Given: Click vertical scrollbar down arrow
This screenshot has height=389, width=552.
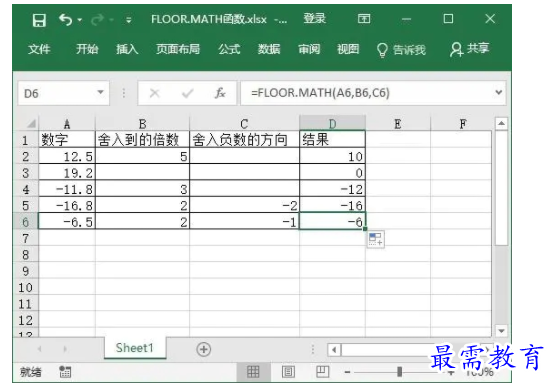Looking at the screenshot, I should 501,330.
